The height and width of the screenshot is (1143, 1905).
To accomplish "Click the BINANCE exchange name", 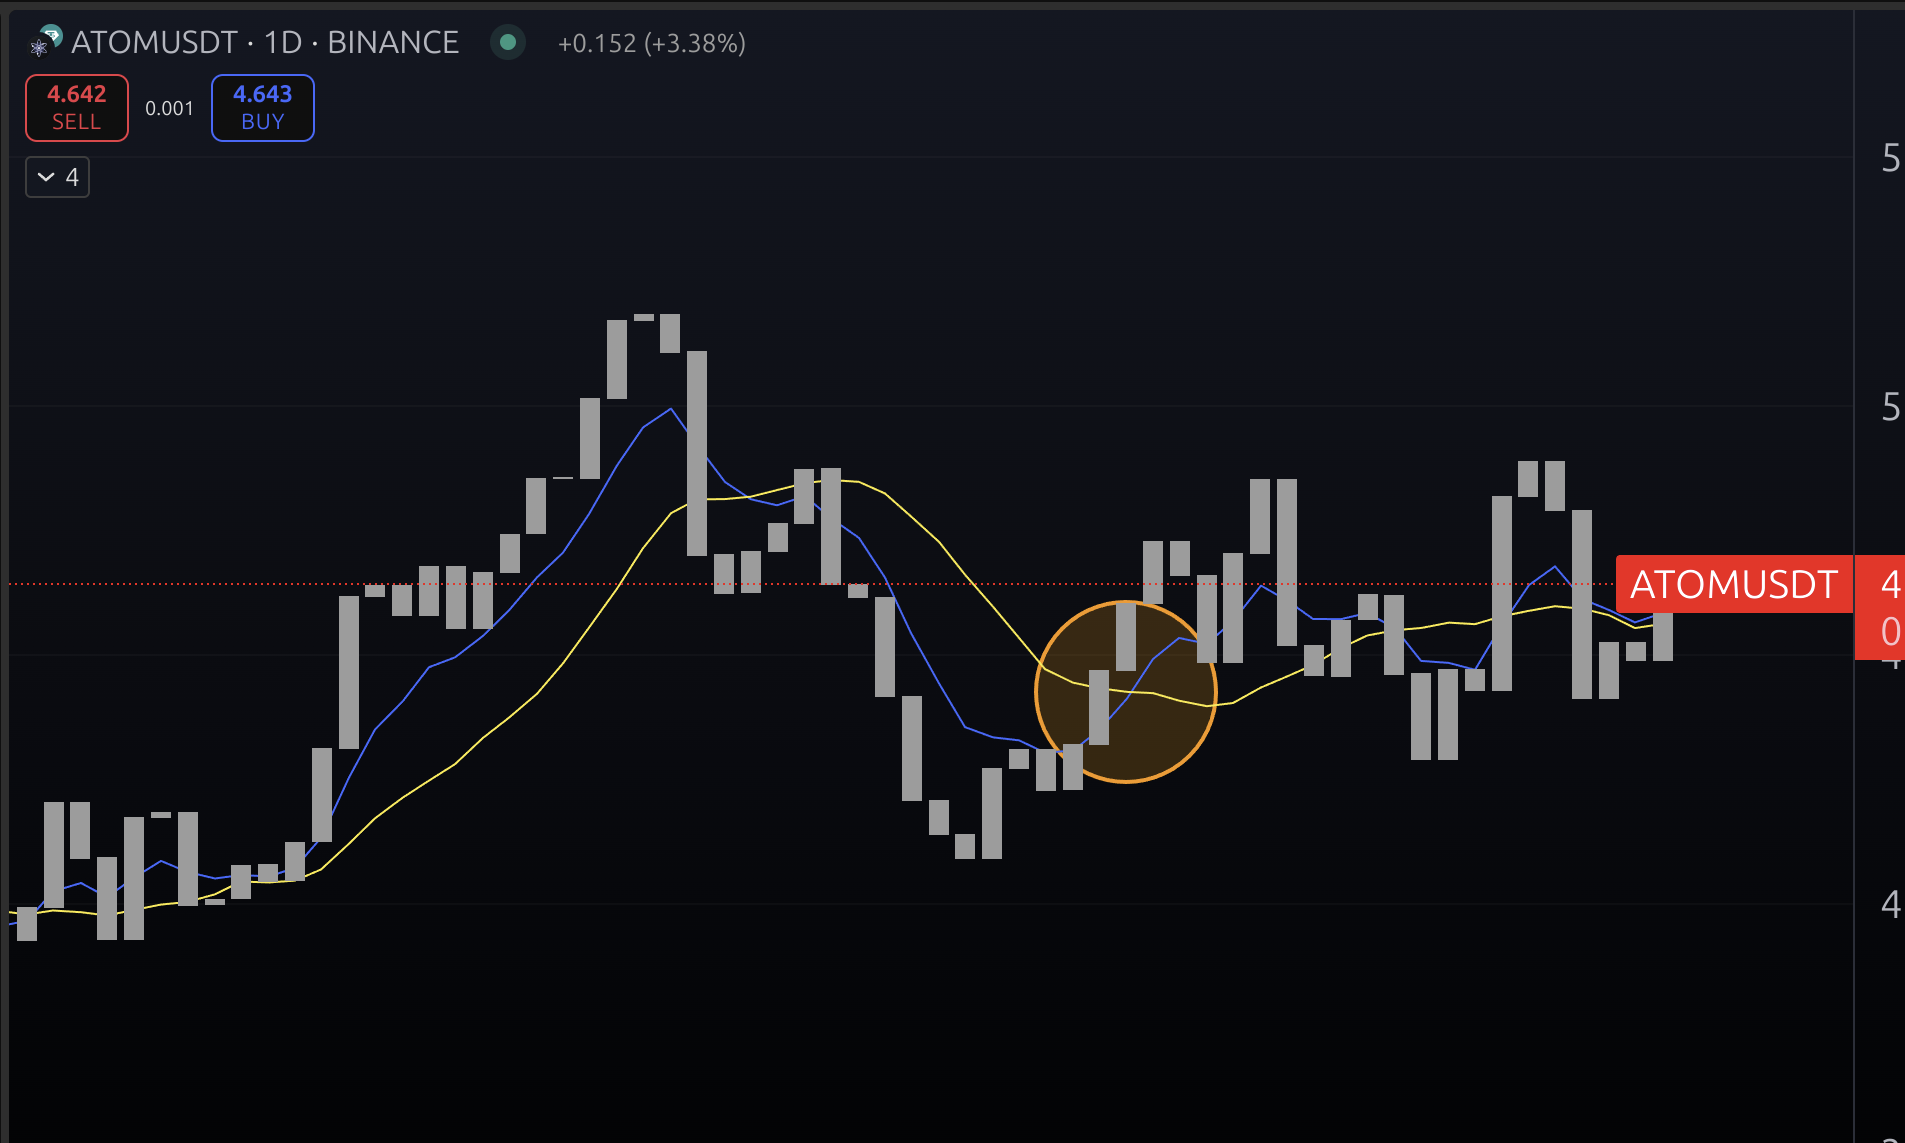I will click(394, 42).
